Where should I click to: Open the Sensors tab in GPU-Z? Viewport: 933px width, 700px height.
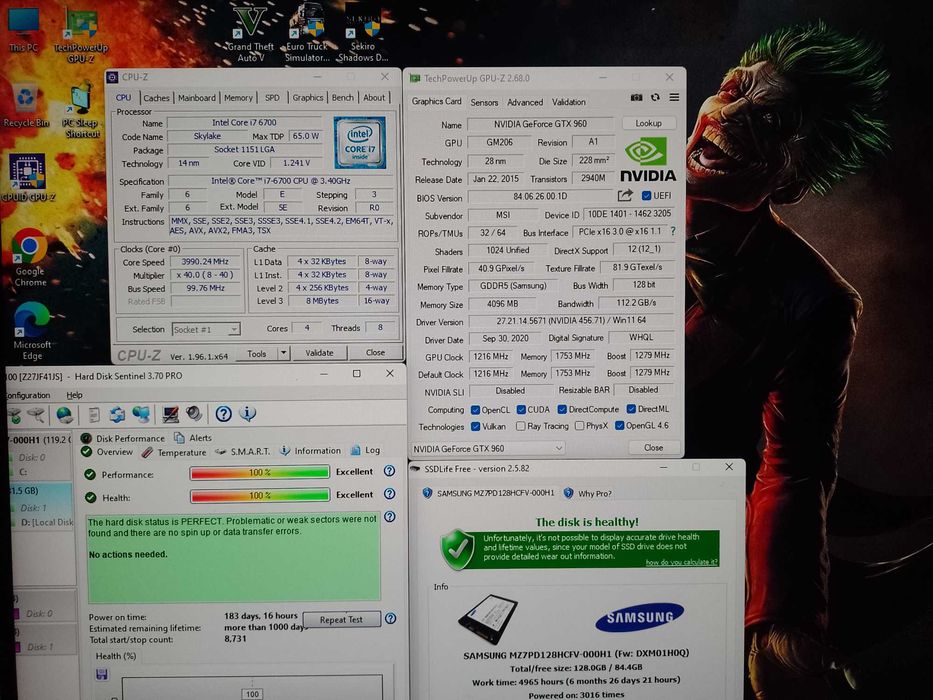click(484, 102)
